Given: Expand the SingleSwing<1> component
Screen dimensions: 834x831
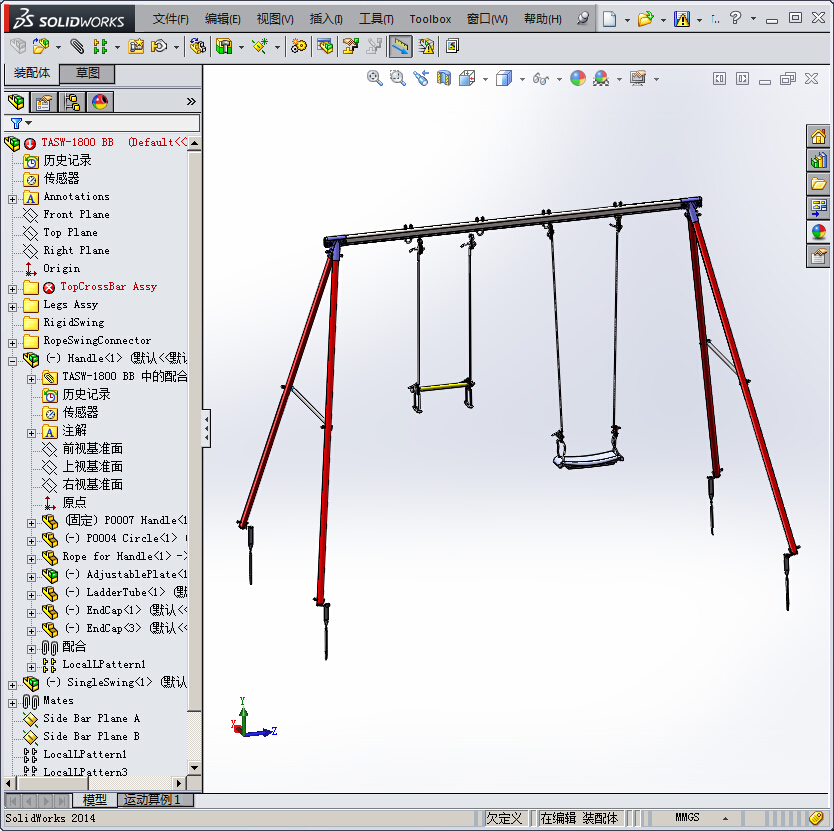Looking at the screenshot, I should [x=12, y=685].
